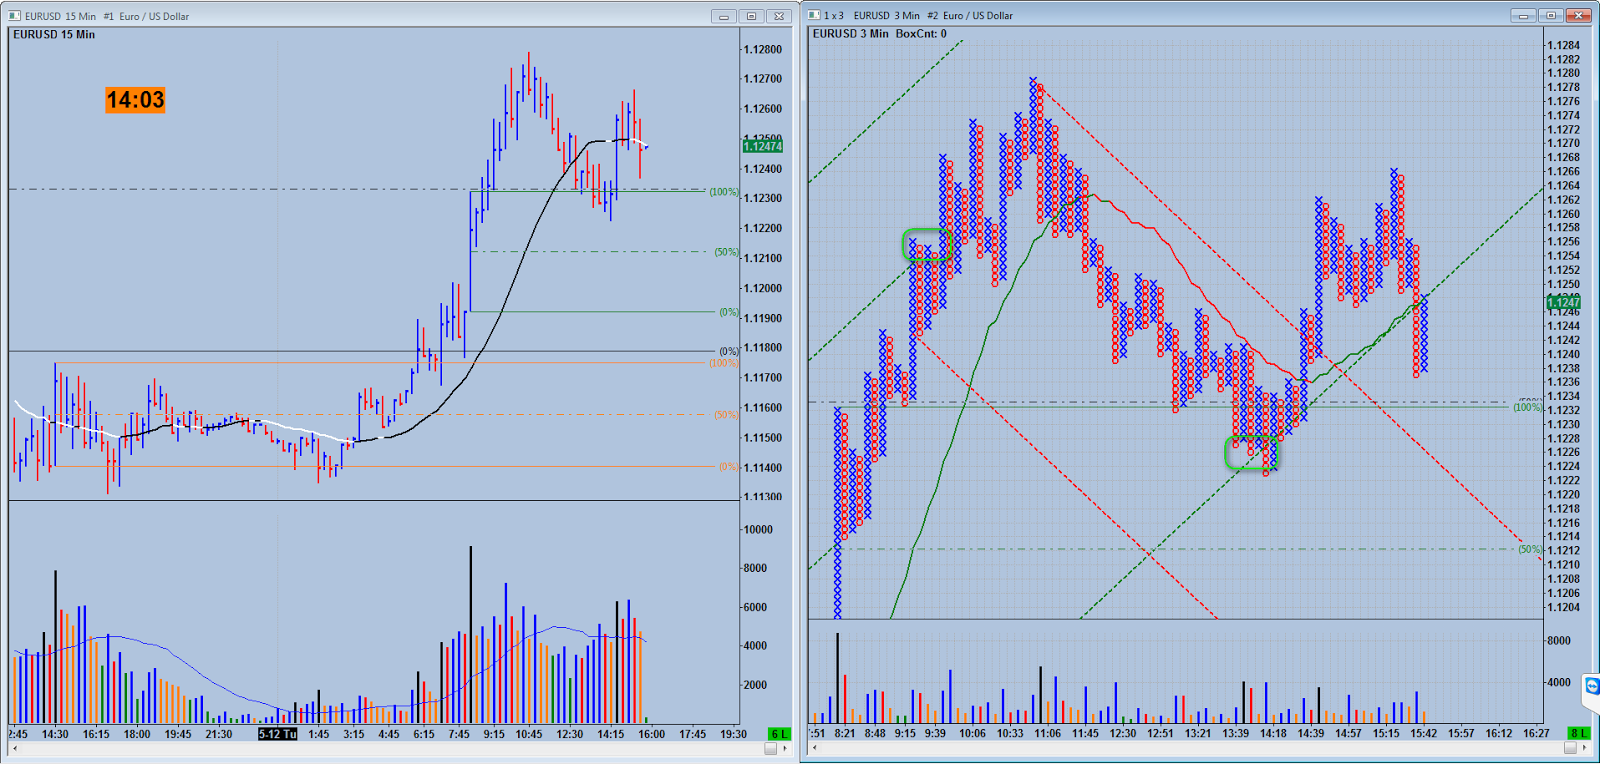Close the EURUSD 3 Min chart window
The image size is (1600, 764).
(1579, 15)
